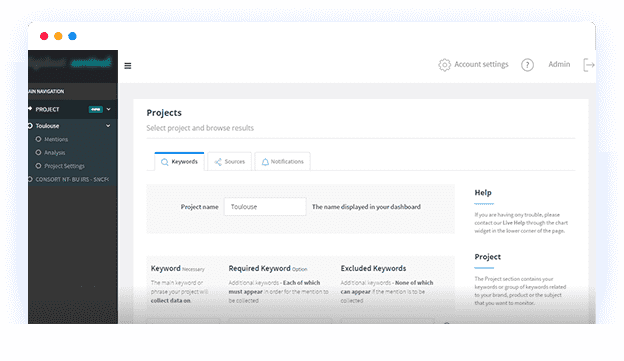Open Account settings gear icon
This screenshot has width=624, height=361.
tap(445, 64)
